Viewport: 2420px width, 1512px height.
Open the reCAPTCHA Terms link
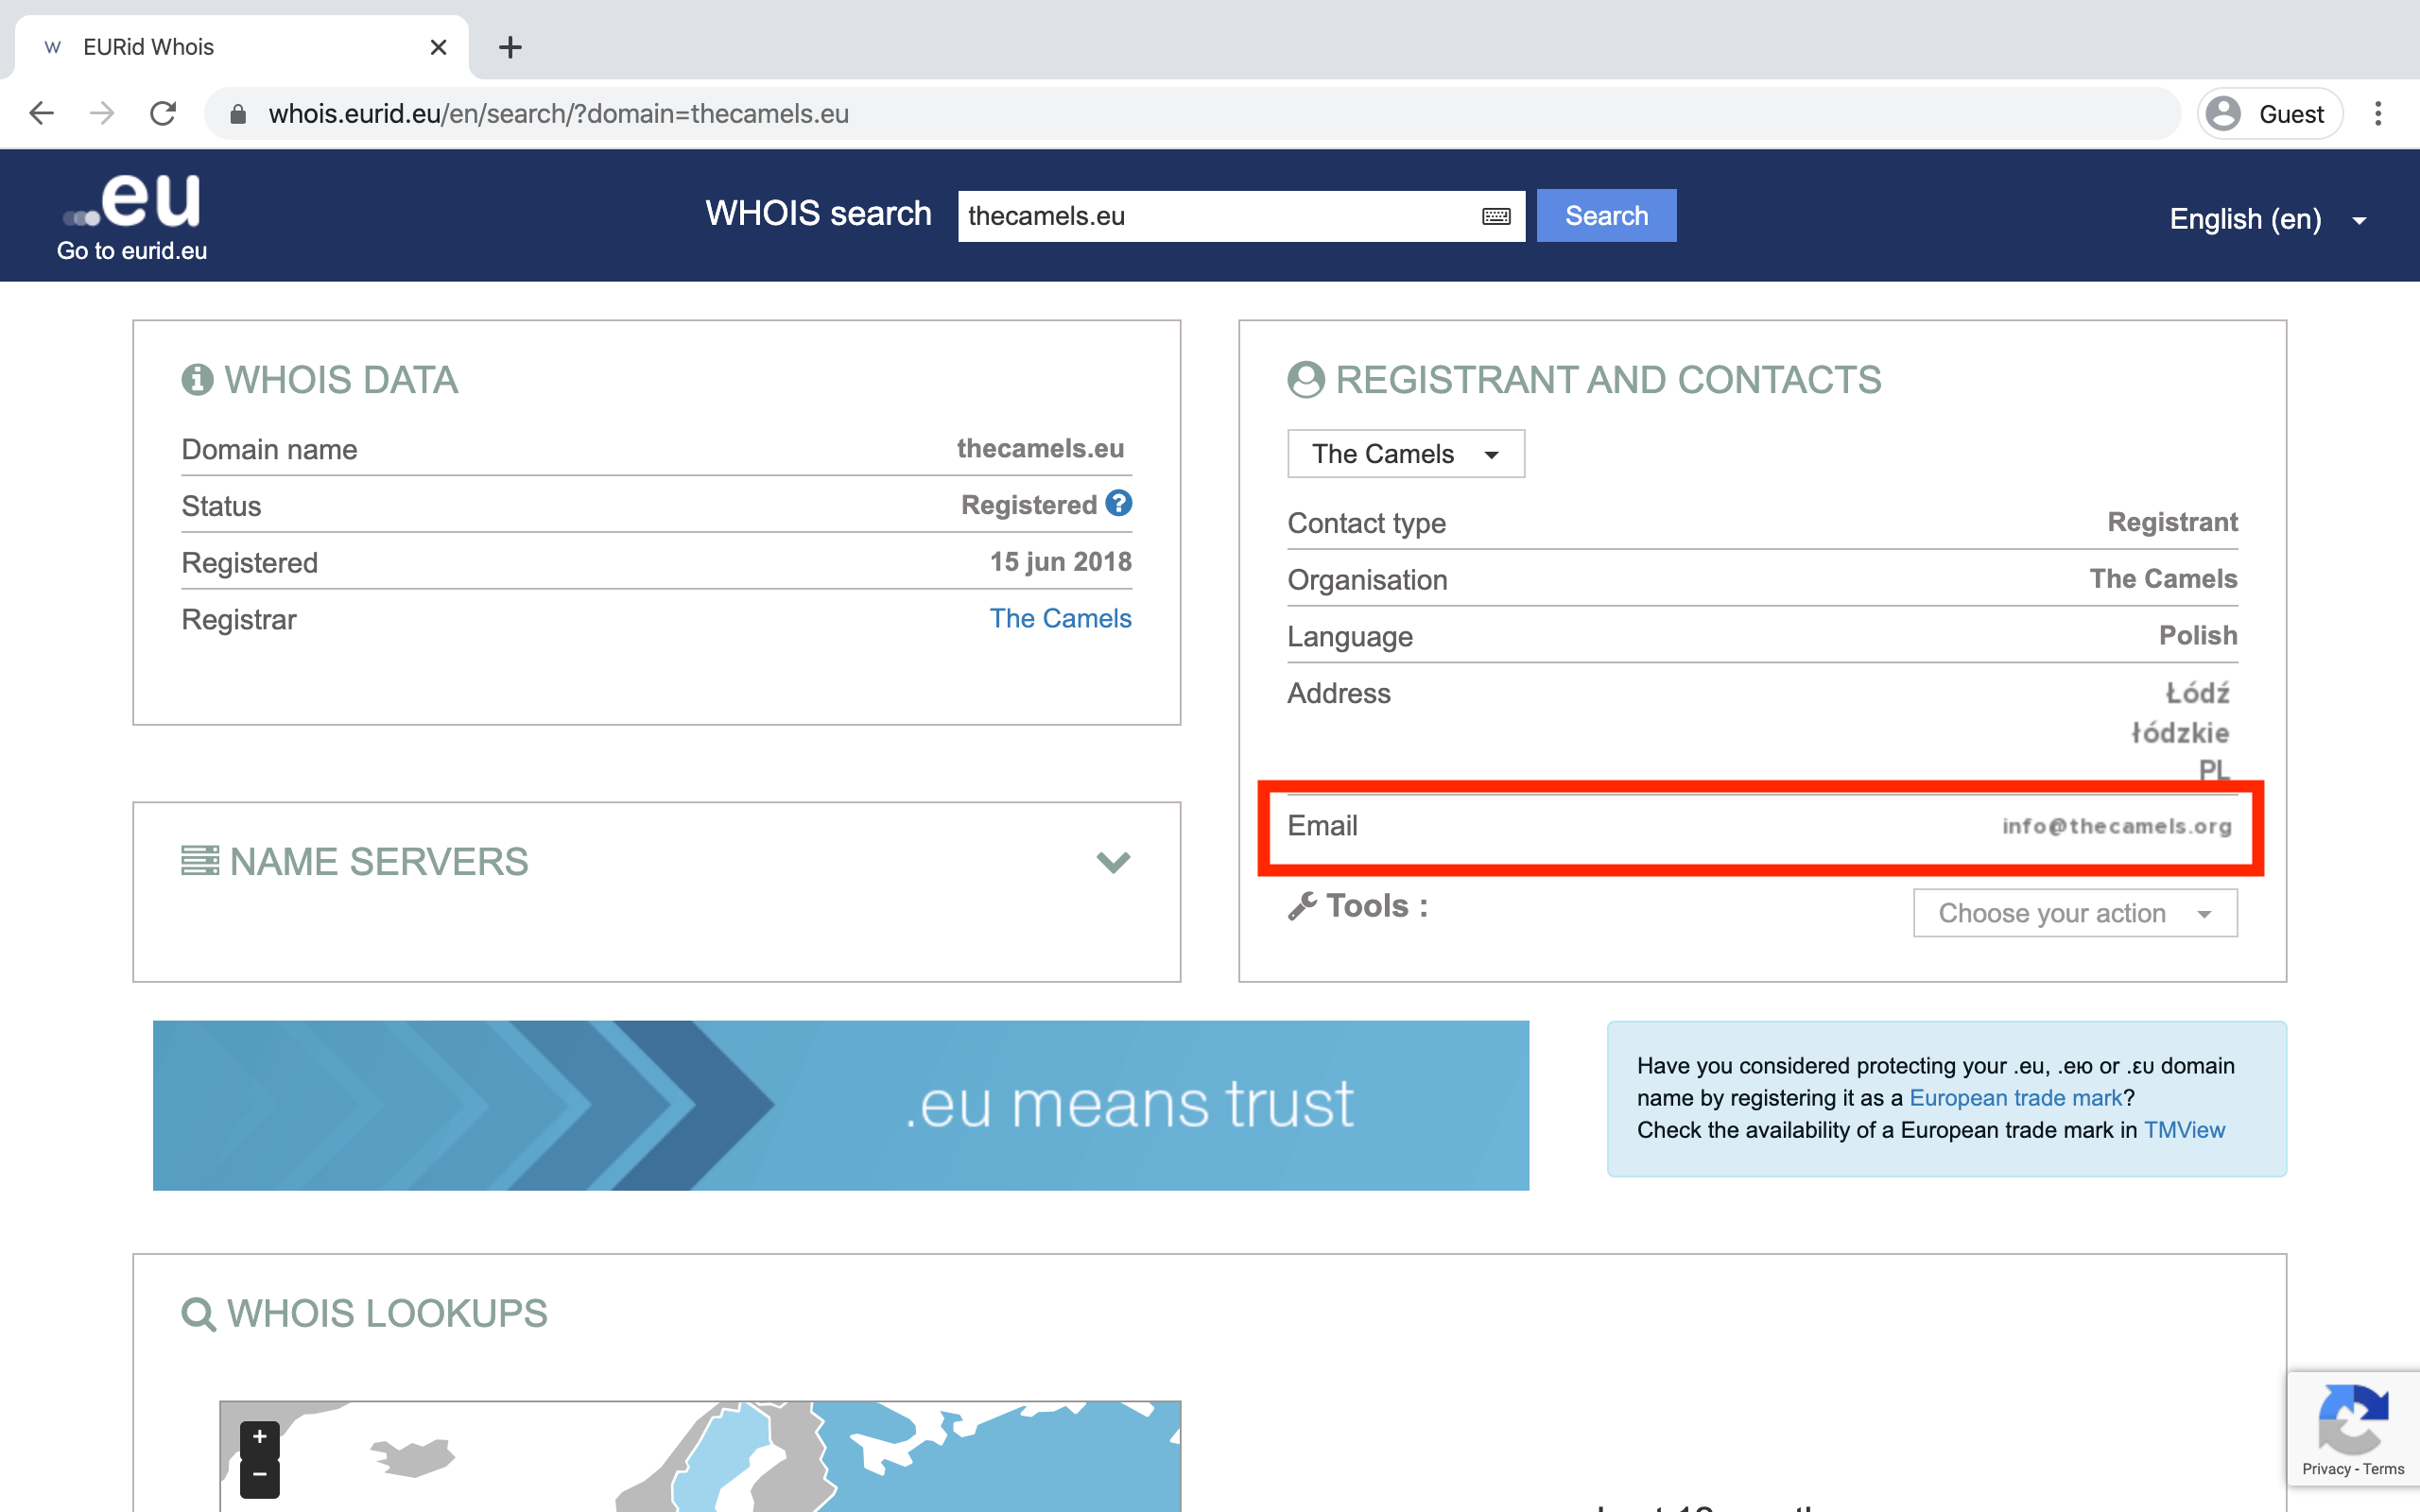click(x=2383, y=1469)
